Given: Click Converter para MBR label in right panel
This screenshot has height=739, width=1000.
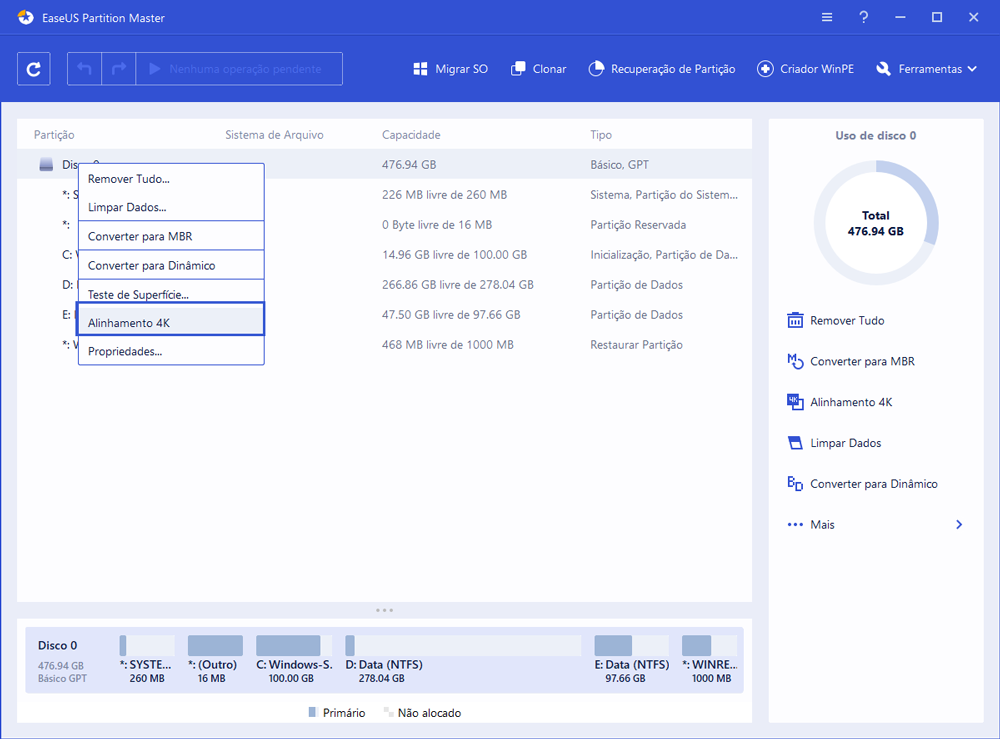Looking at the screenshot, I should 862,362.
